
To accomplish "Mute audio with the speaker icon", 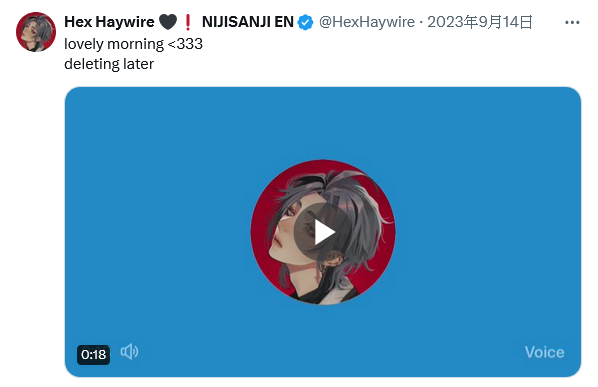I will pos(129,352).
